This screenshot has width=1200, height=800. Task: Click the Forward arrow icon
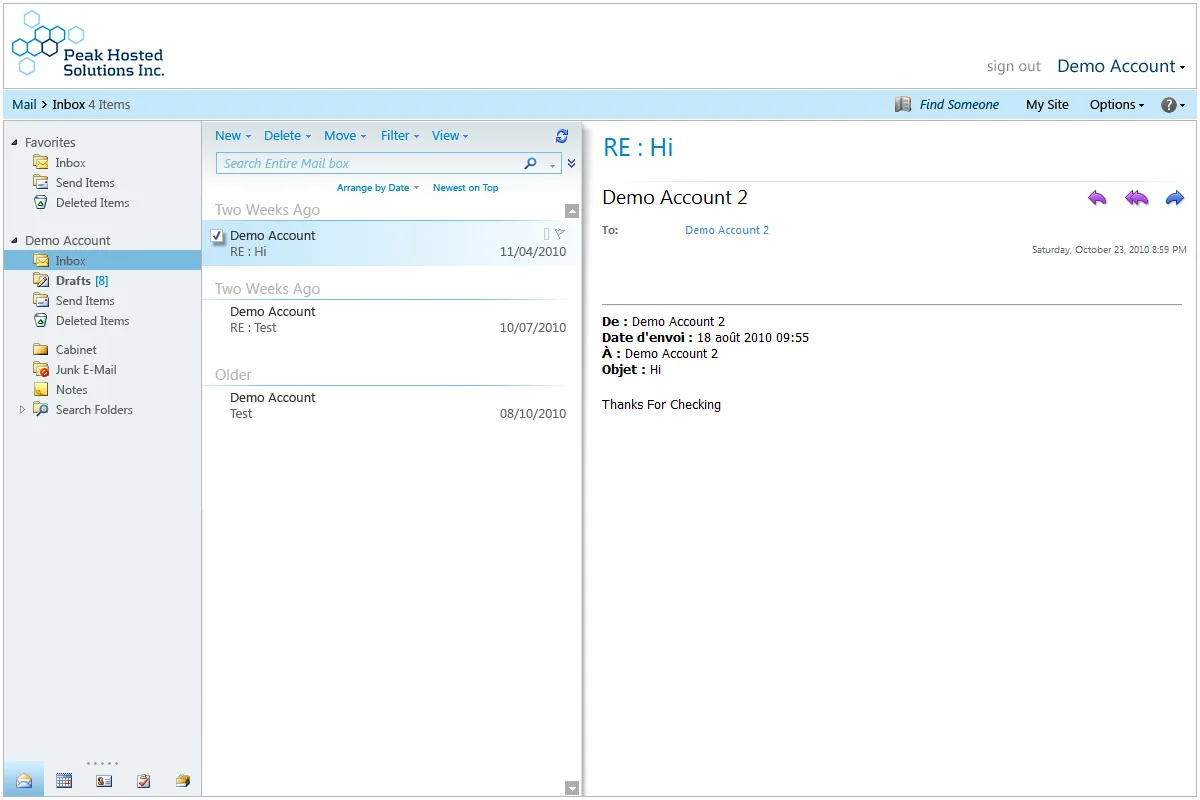click(x=1175, y=198)
